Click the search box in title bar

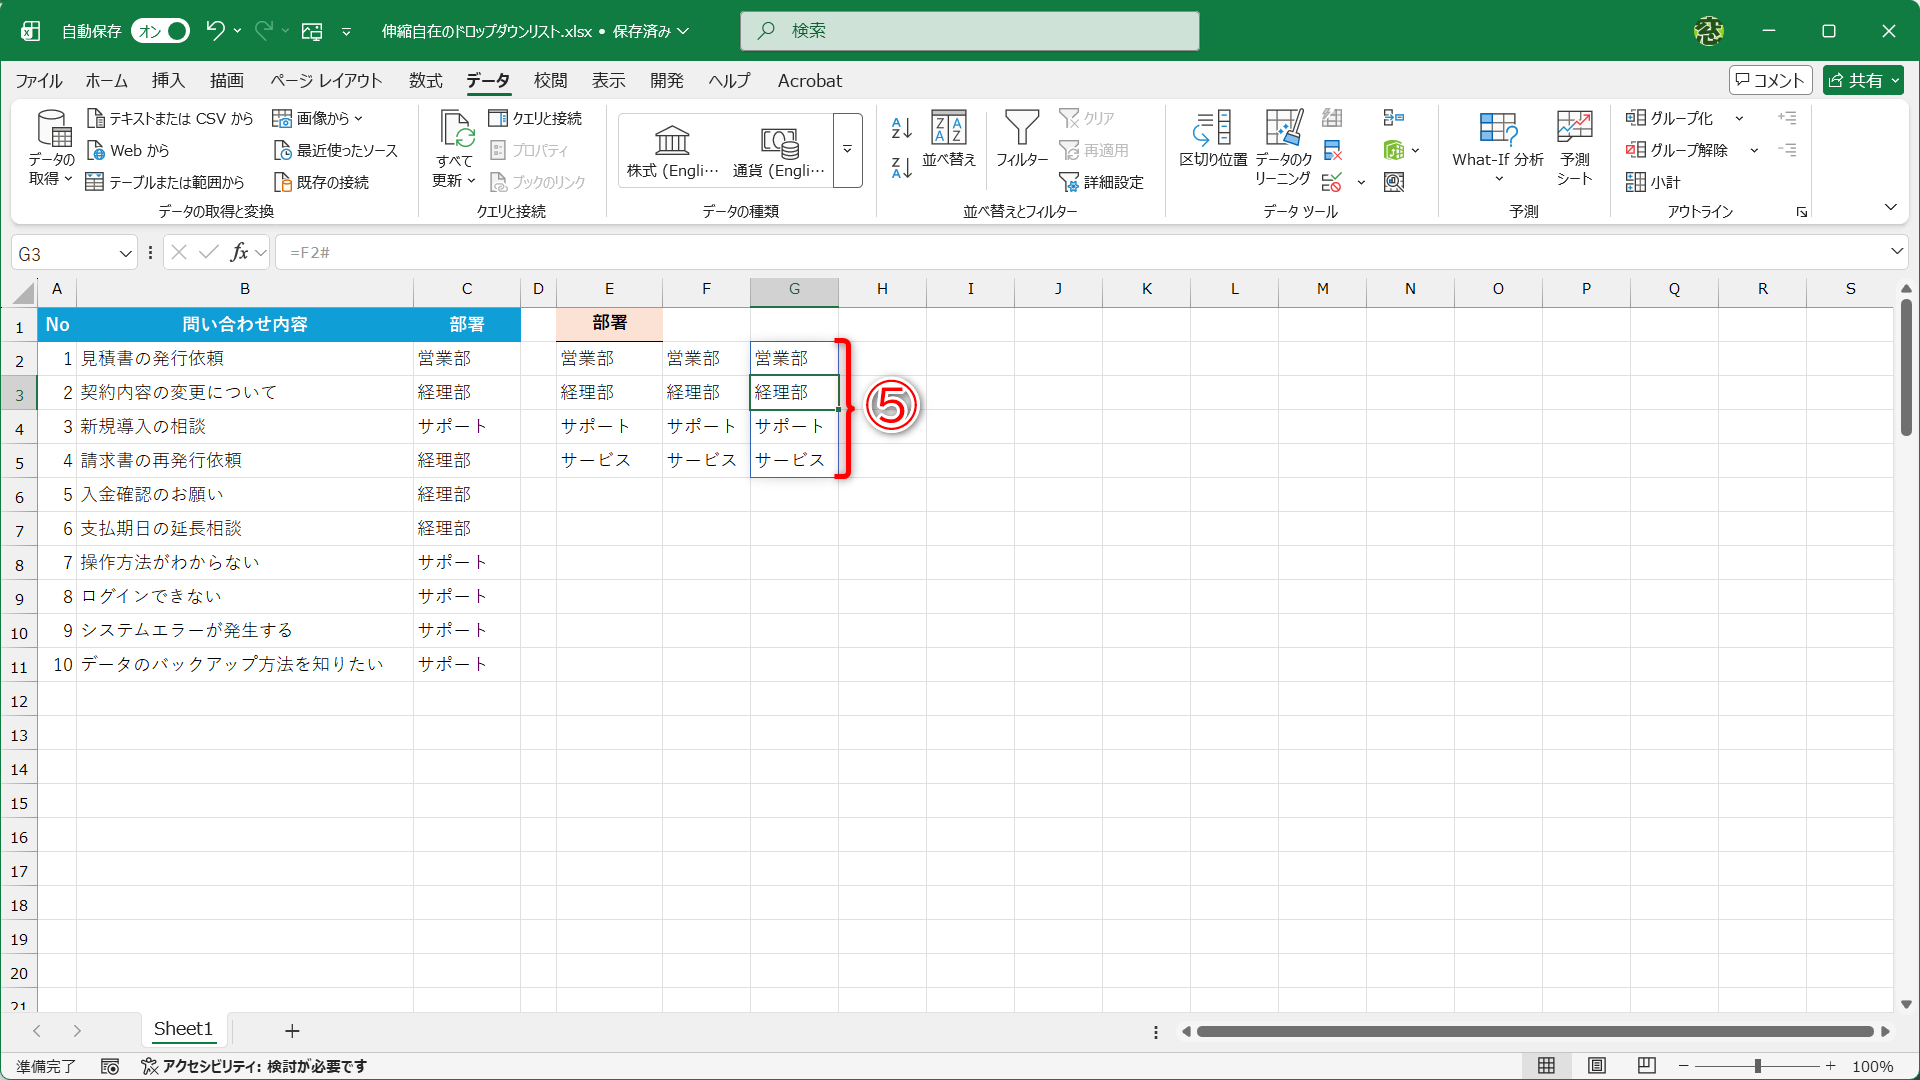[x=970, y=31]
